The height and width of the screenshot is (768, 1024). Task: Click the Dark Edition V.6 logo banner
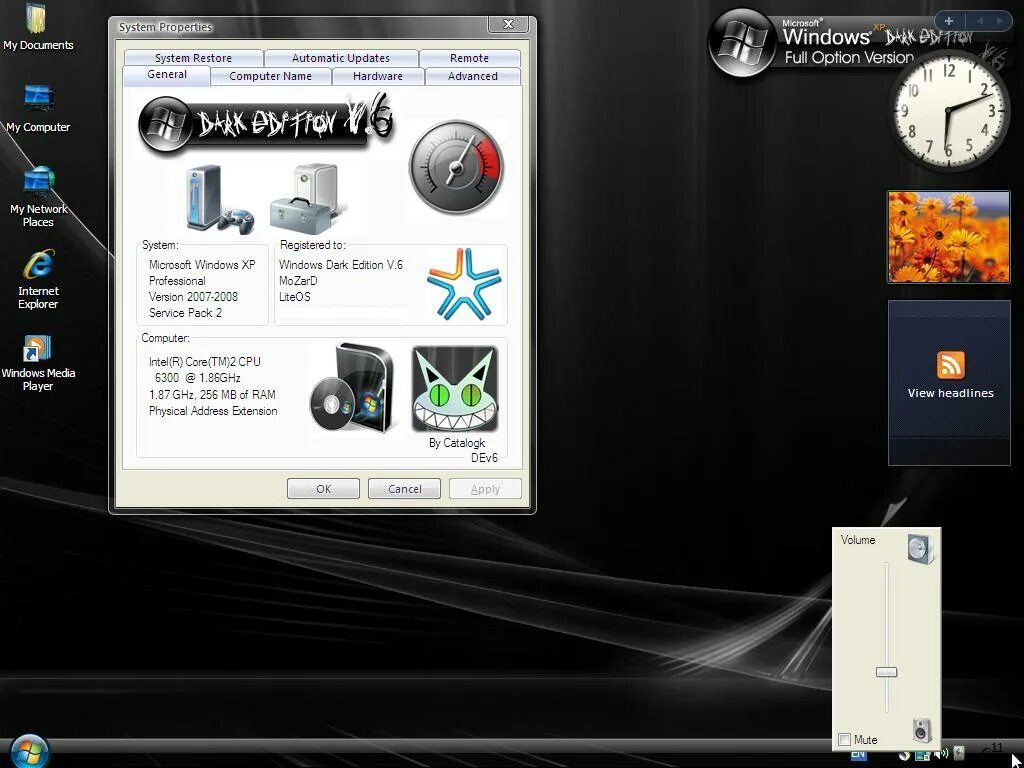266,123
